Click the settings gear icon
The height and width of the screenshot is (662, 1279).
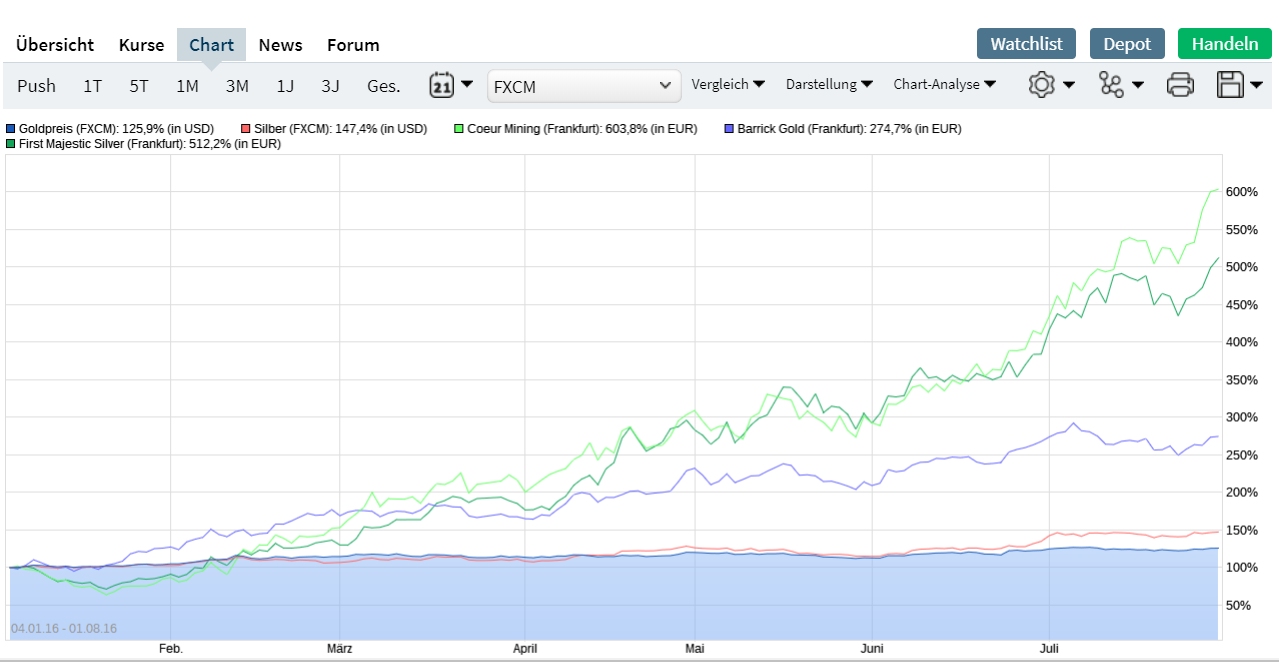1042,85
